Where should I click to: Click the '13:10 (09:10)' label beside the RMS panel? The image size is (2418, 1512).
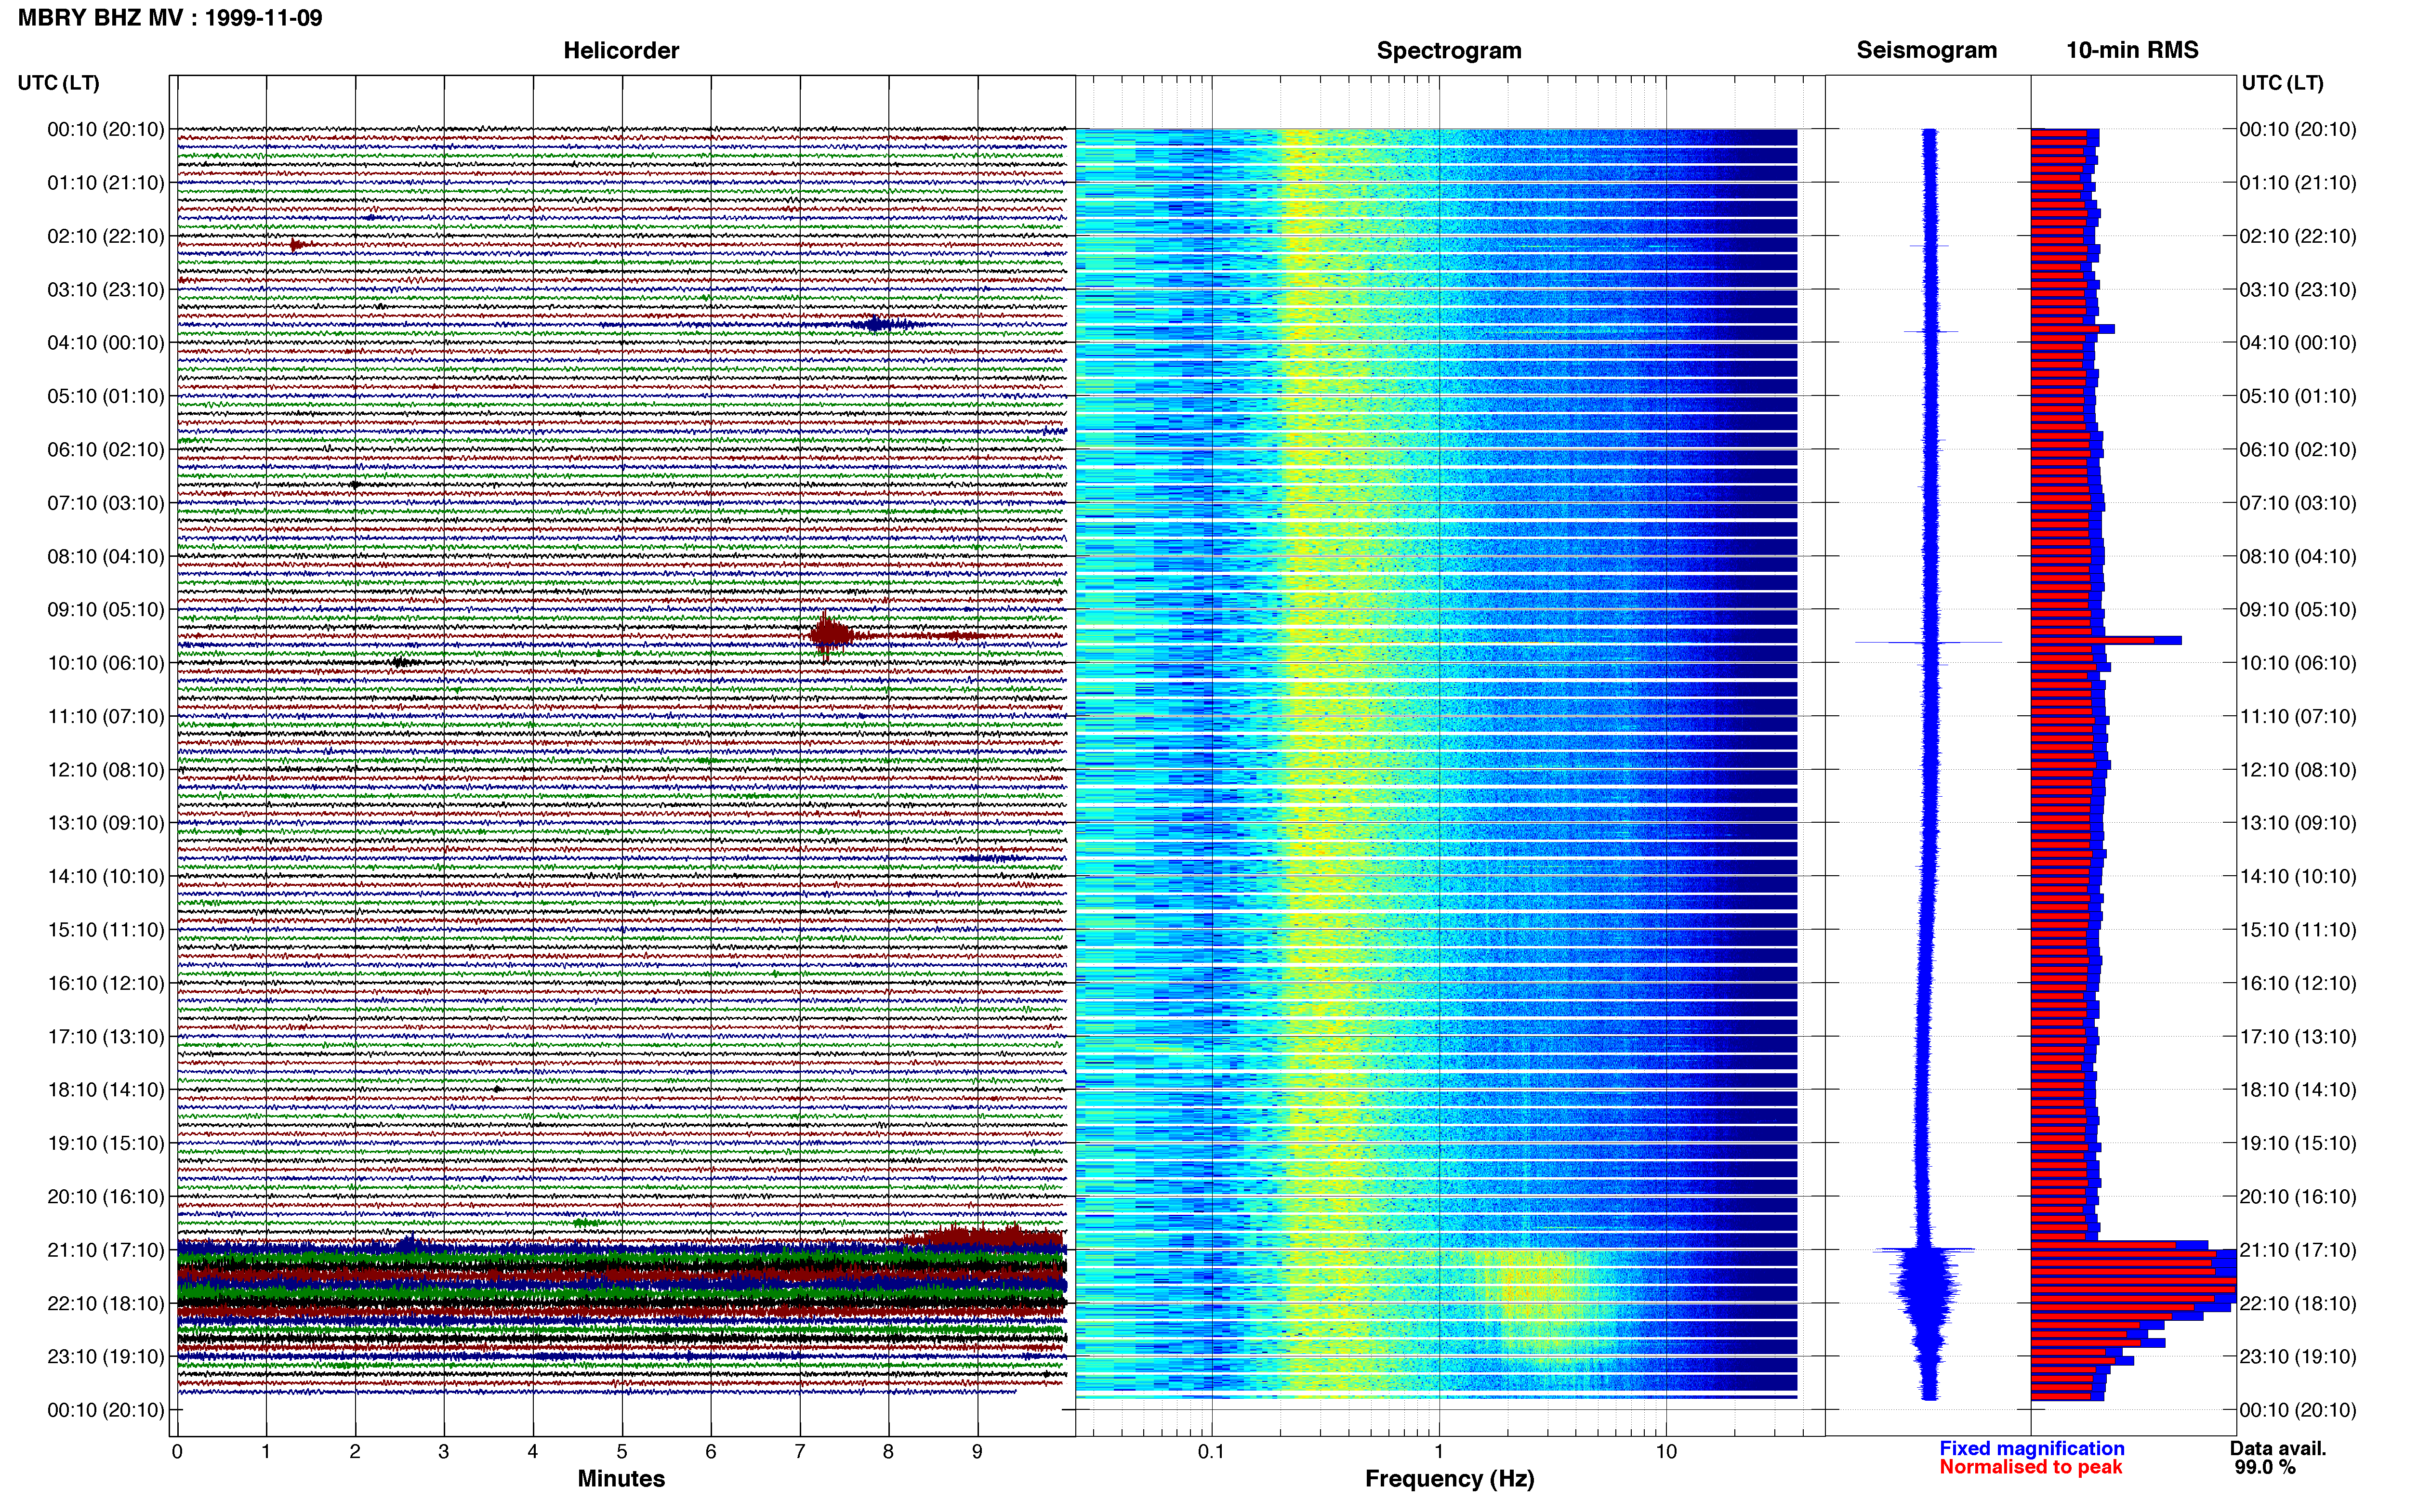(x=2298, y=823)
